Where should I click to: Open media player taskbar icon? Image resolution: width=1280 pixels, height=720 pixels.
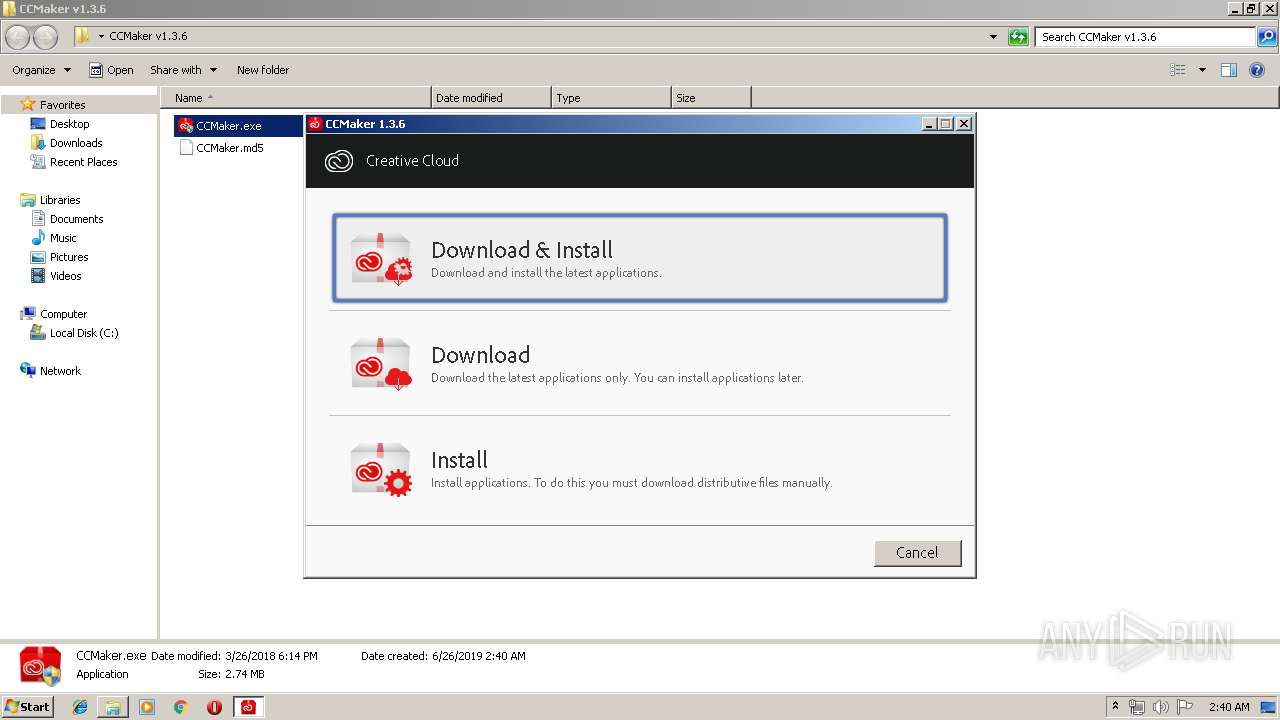(x=147, y=707)
